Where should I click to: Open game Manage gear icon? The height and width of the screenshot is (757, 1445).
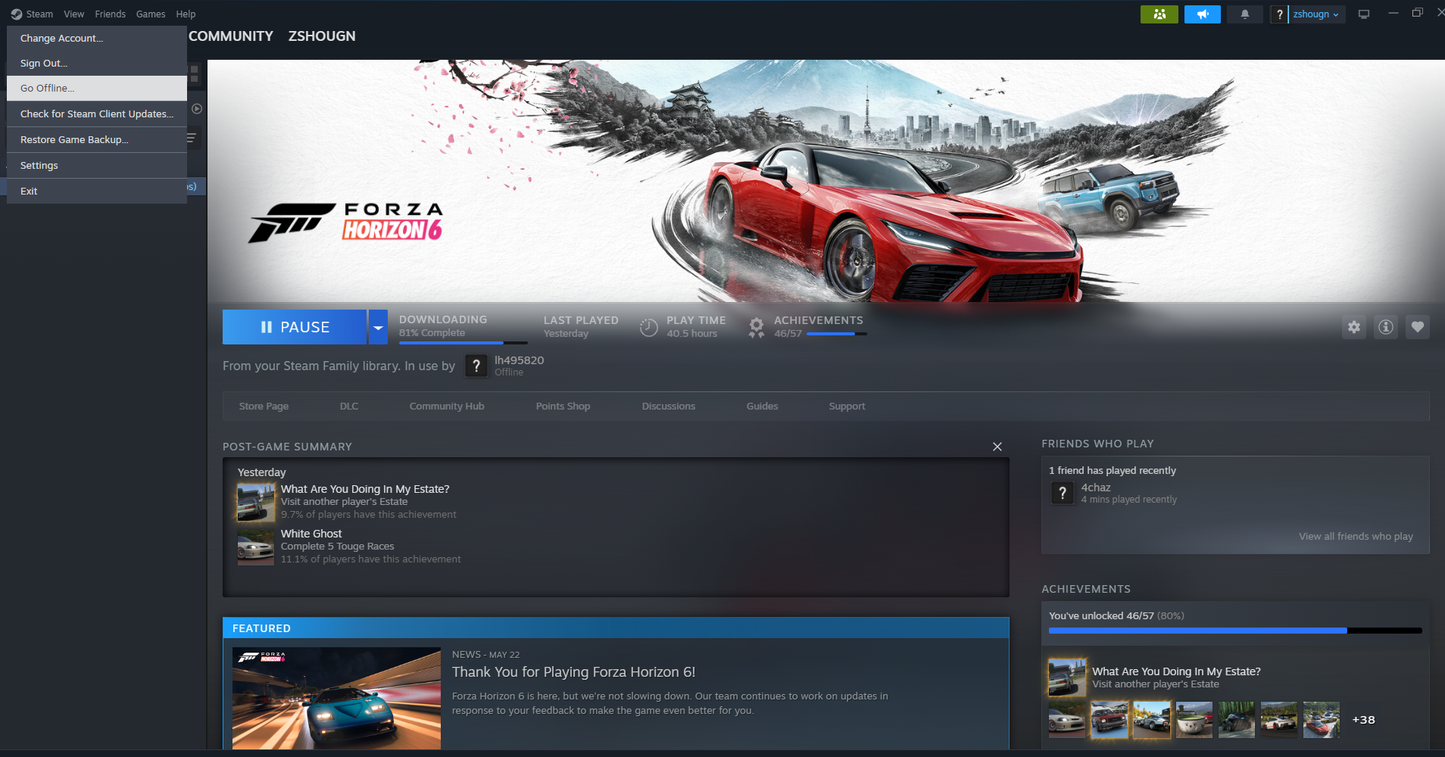coord(1354,327)
